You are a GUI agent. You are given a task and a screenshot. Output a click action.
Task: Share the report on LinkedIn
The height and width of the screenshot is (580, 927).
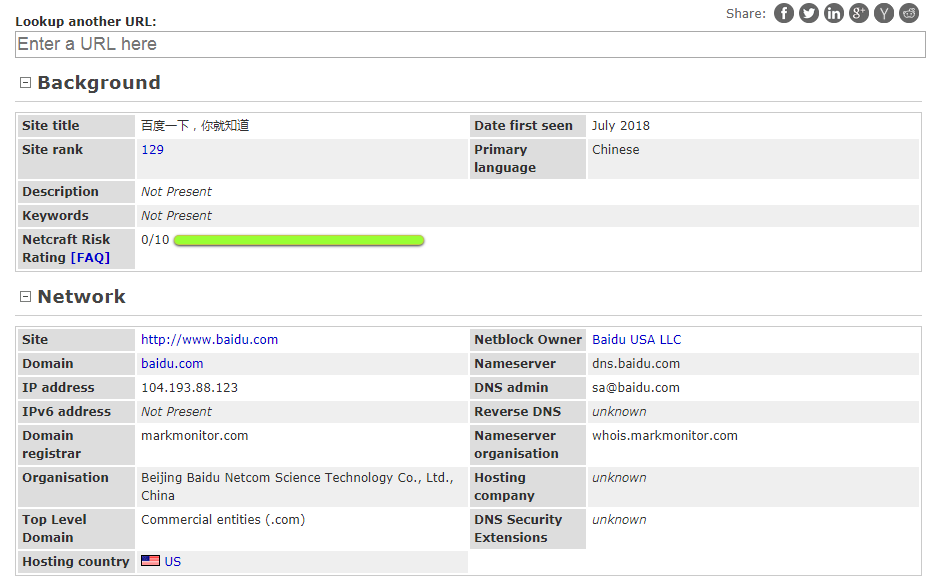[834, 13]
